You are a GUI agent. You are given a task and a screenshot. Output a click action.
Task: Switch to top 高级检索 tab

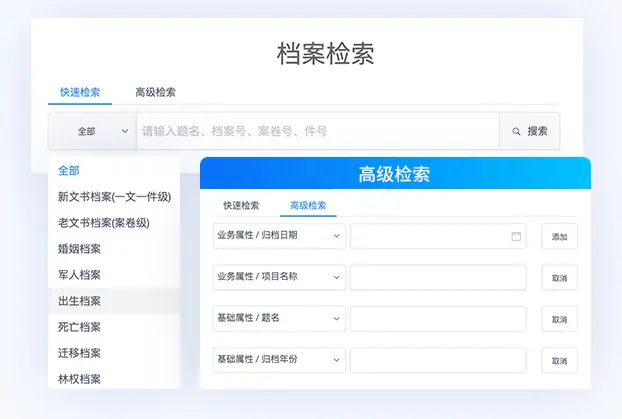155,92
